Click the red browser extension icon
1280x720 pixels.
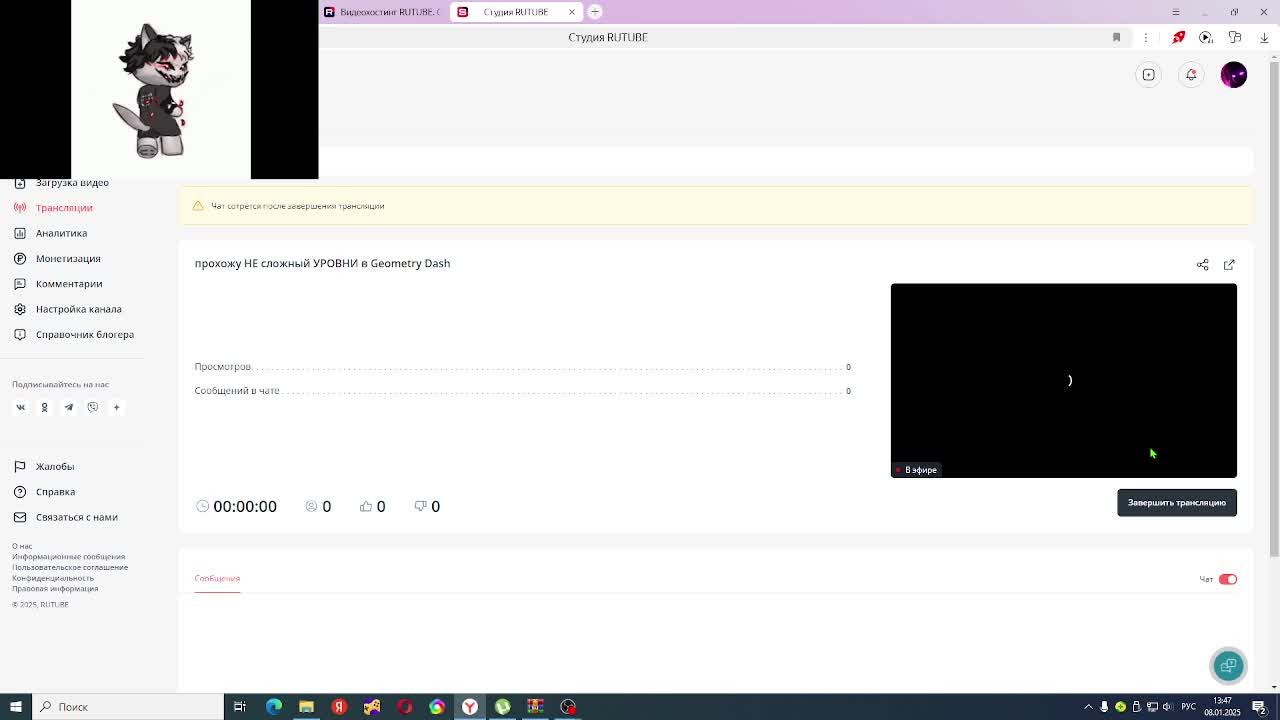tap(1179, 37)
